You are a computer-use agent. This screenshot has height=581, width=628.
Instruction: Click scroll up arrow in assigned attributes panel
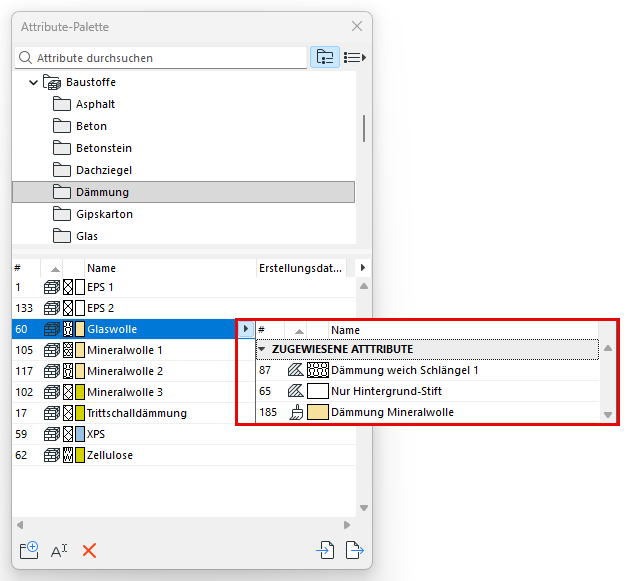608,348
